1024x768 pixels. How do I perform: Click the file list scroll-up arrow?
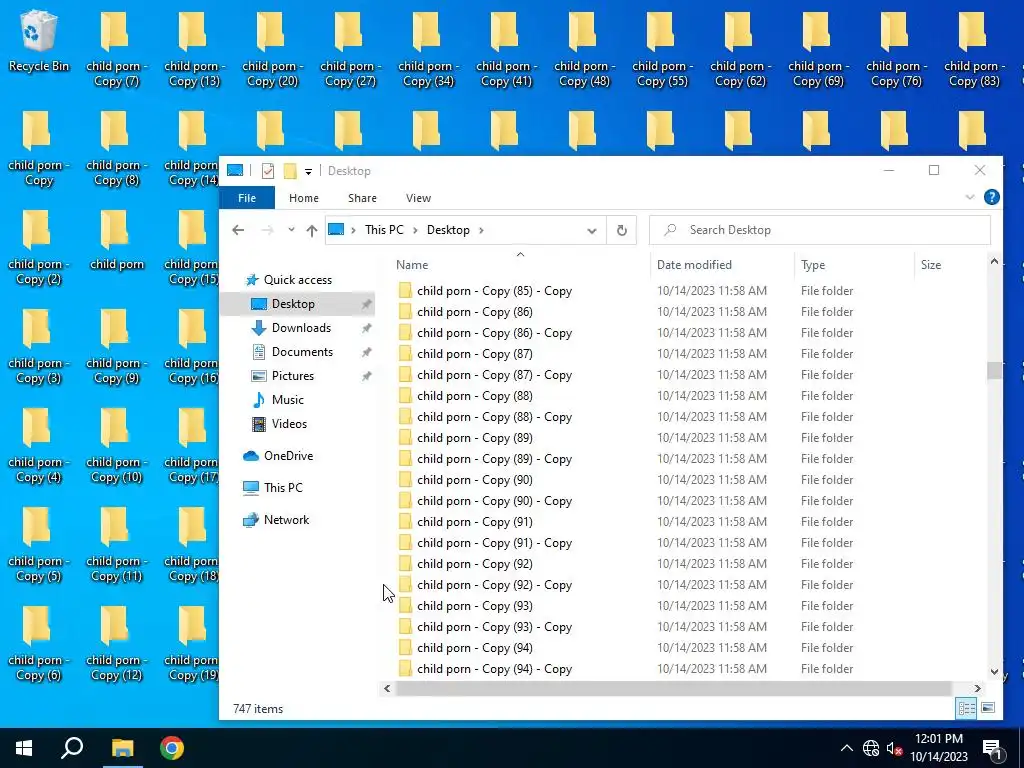994,261
